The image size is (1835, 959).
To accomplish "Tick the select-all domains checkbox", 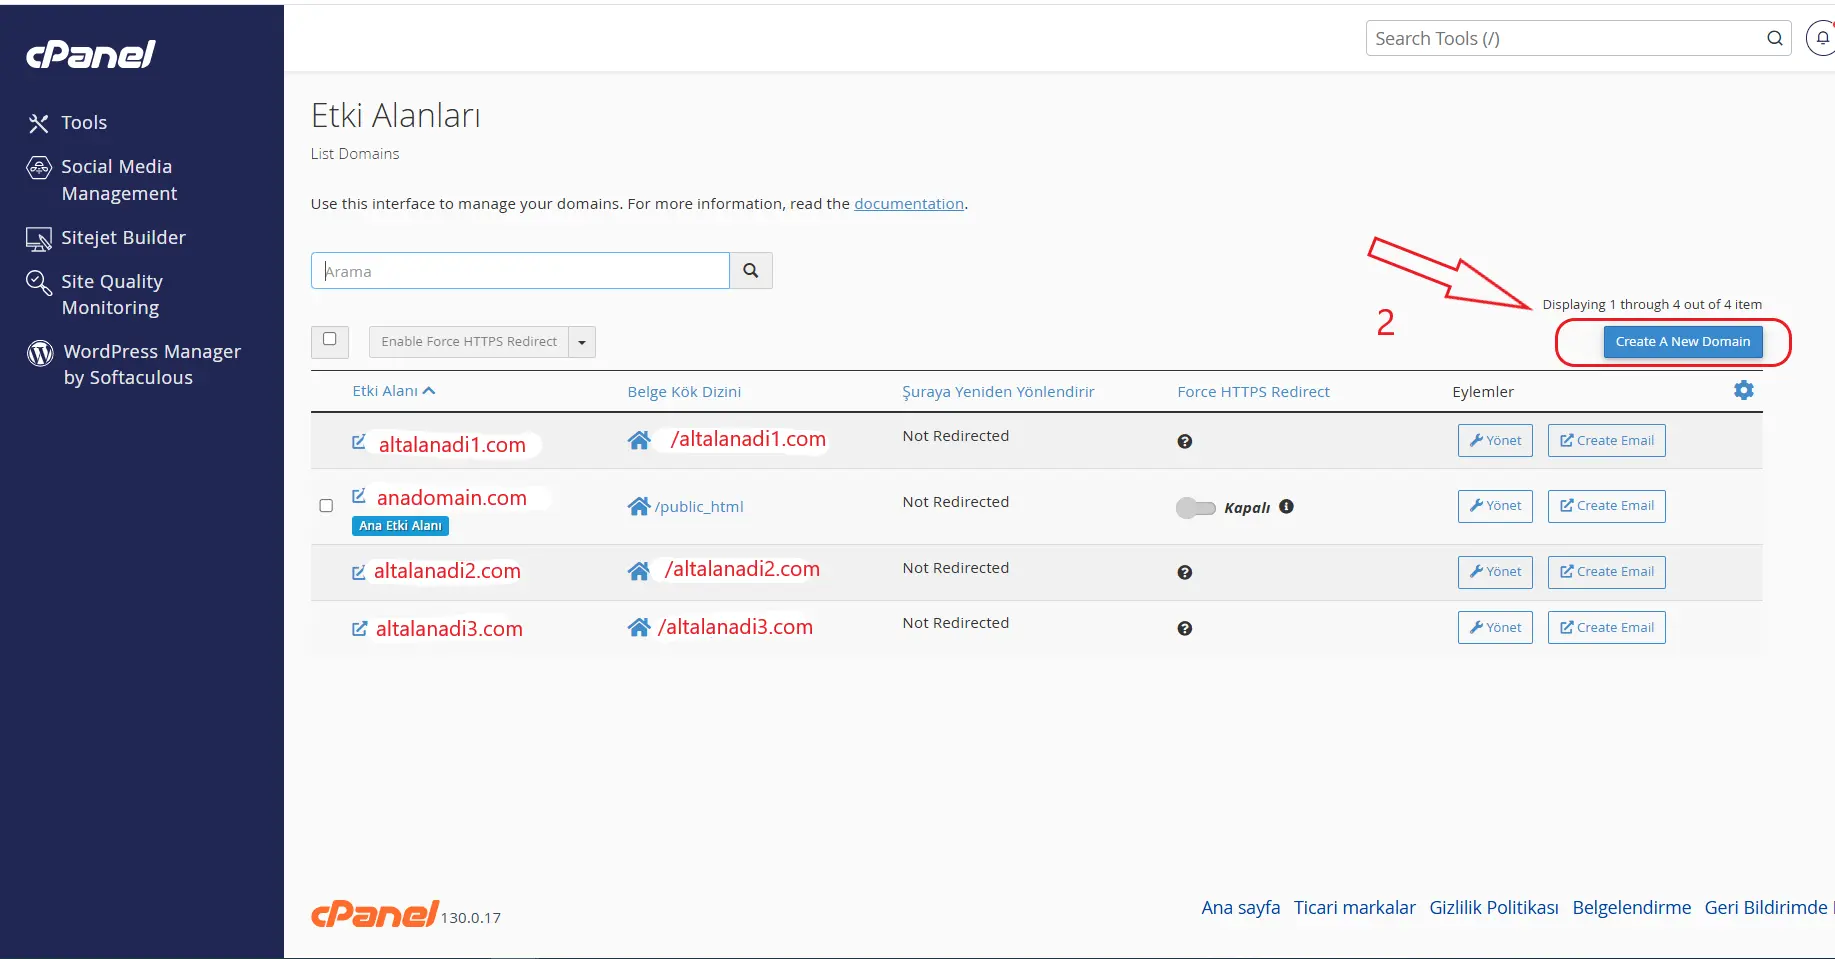I will pos(330,340).
